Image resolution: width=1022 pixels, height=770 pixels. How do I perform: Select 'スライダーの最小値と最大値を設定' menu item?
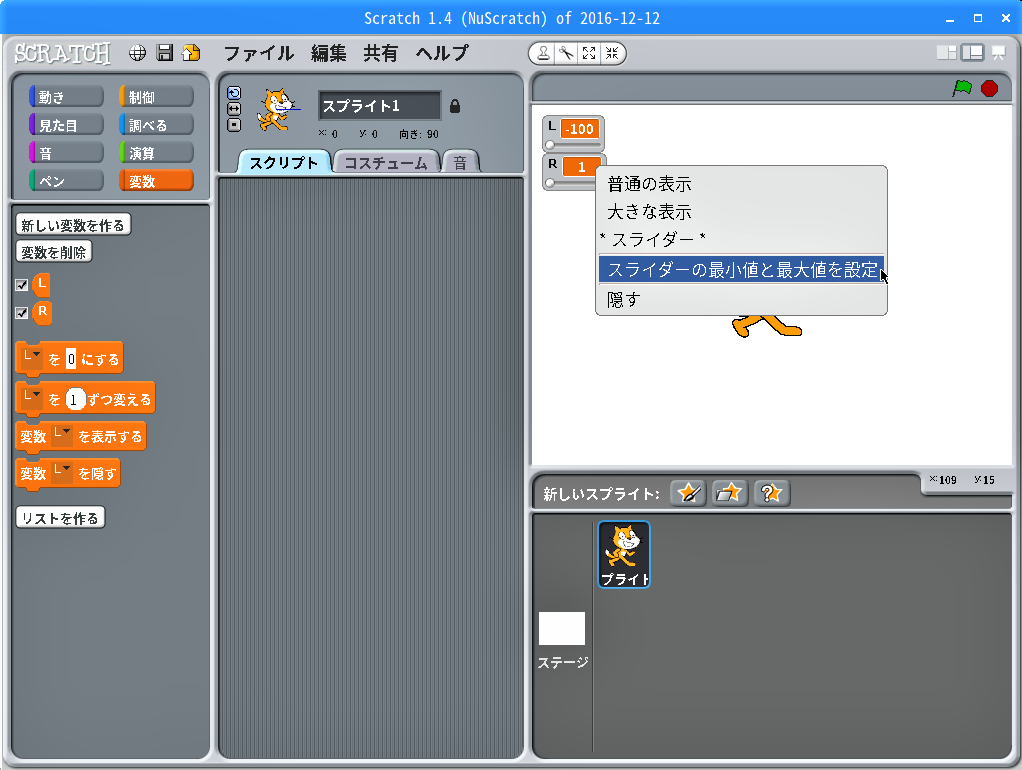click(741, 270)
